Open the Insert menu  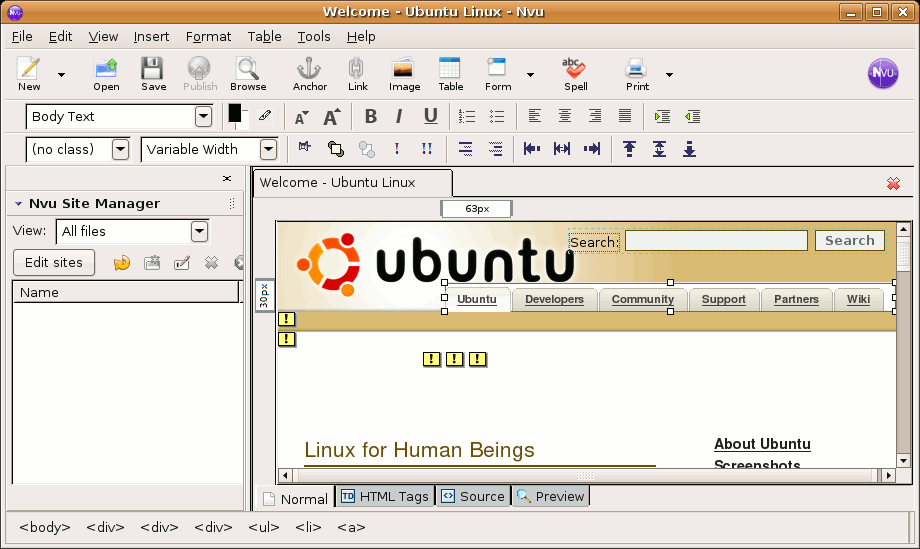point(151,36)
